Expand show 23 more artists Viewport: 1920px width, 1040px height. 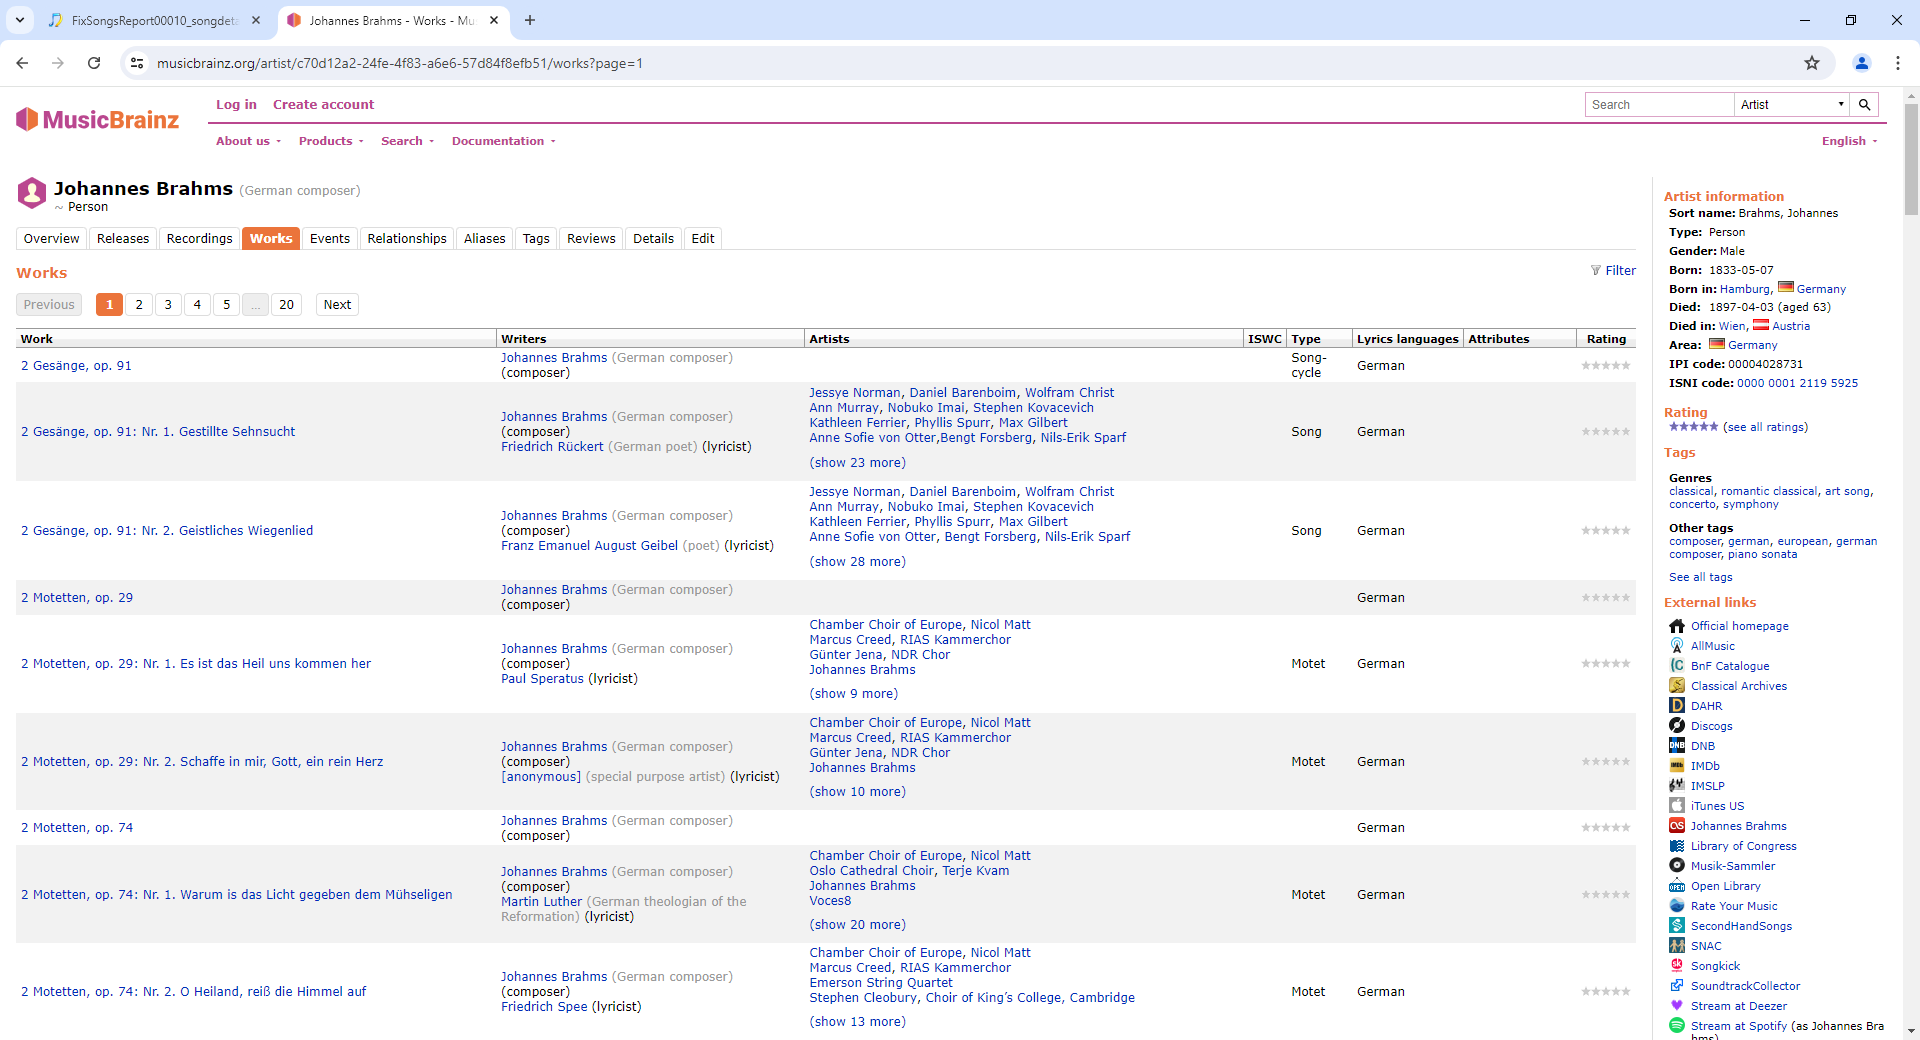(857, 463)
